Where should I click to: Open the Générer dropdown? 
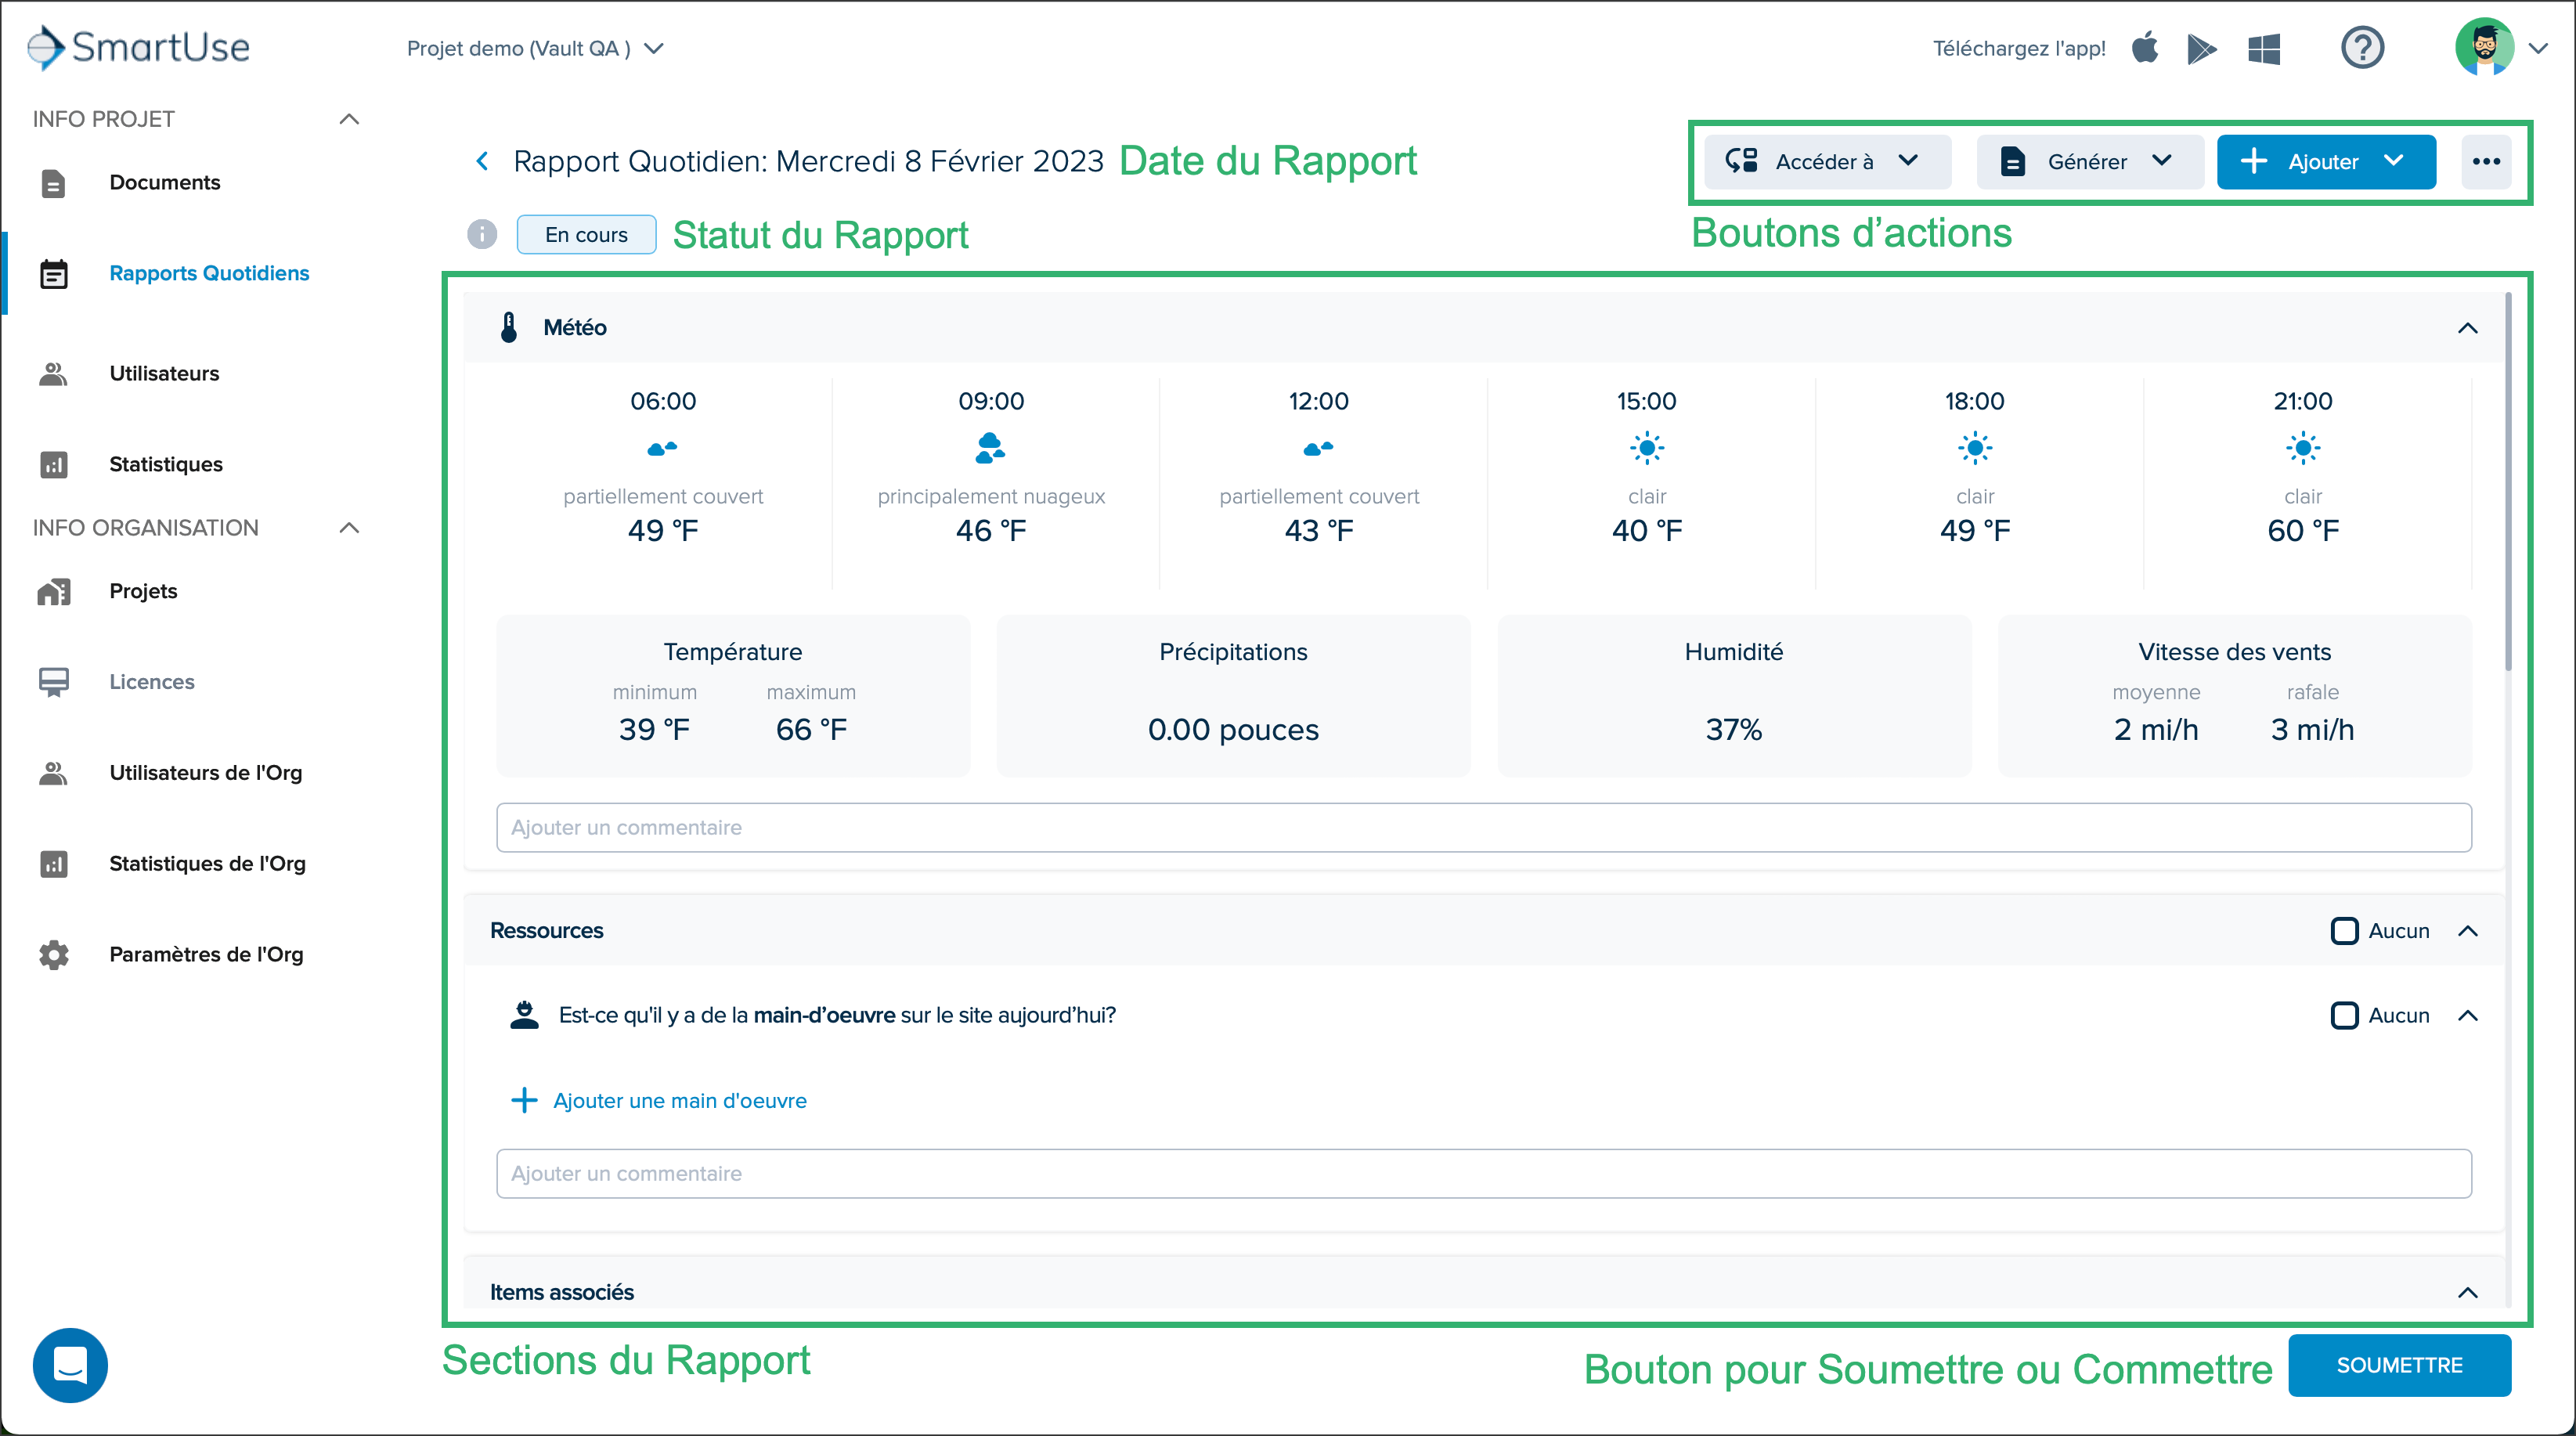point(2090,161)
